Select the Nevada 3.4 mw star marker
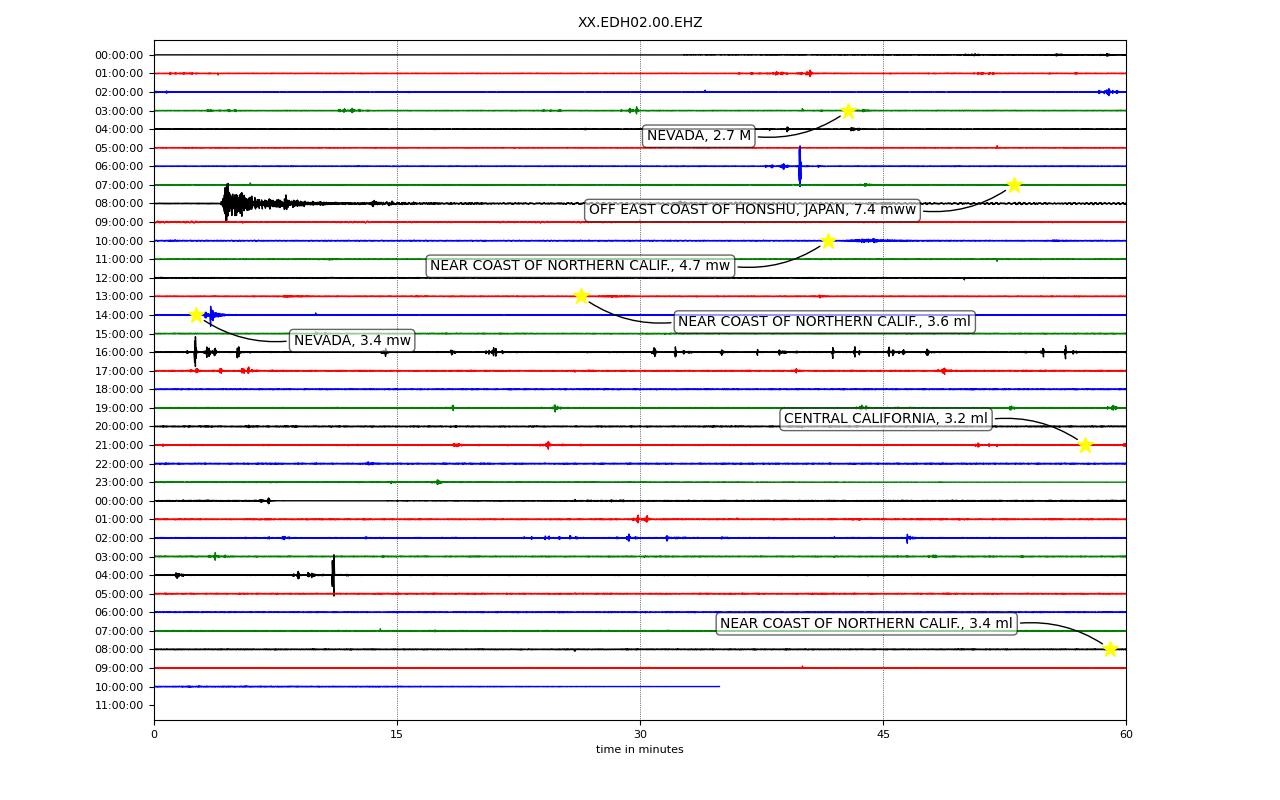The height and width of the screenshot is (800, 1280). (196, 315)
